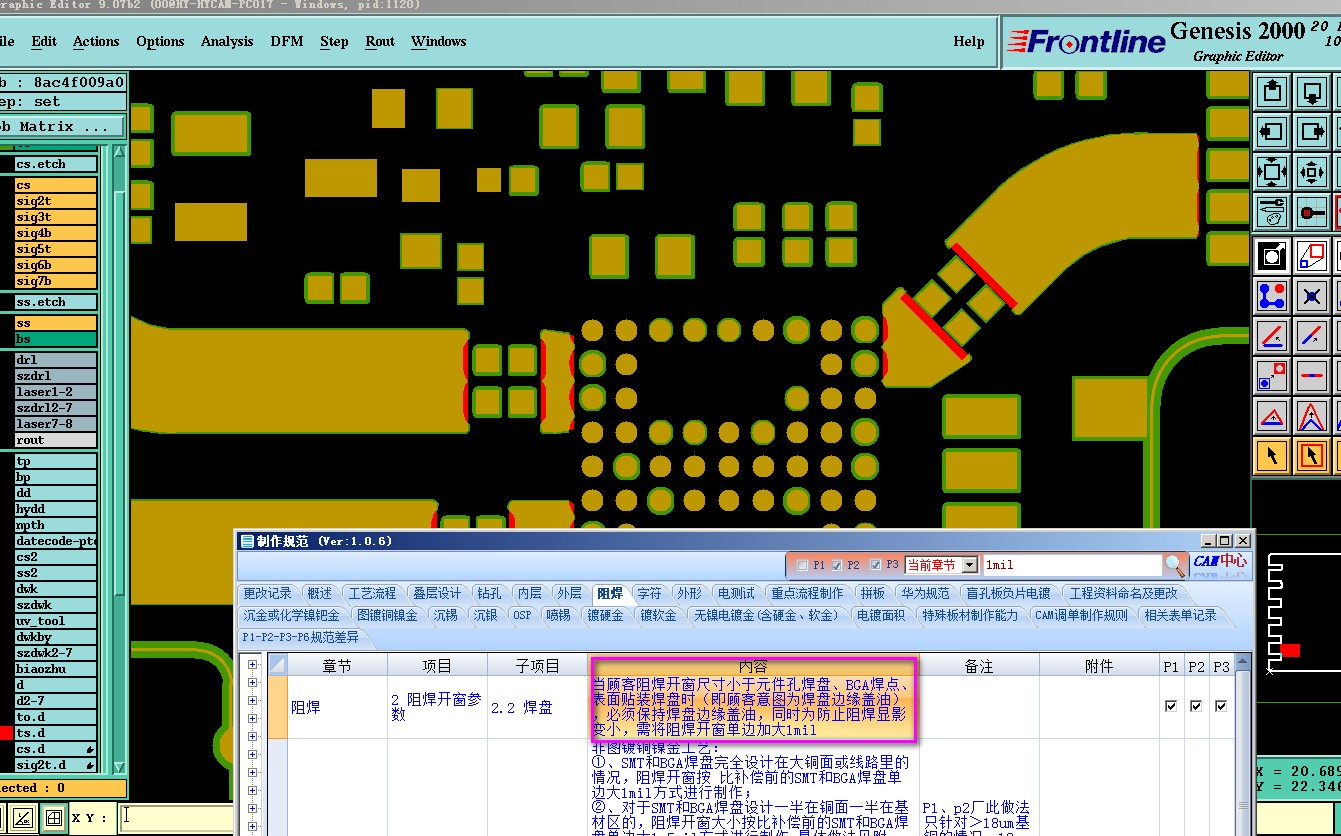This screenshot has width=1341, height=836.
Task: Click the 2.2 焊盘 cell
Action: (538, 707)
